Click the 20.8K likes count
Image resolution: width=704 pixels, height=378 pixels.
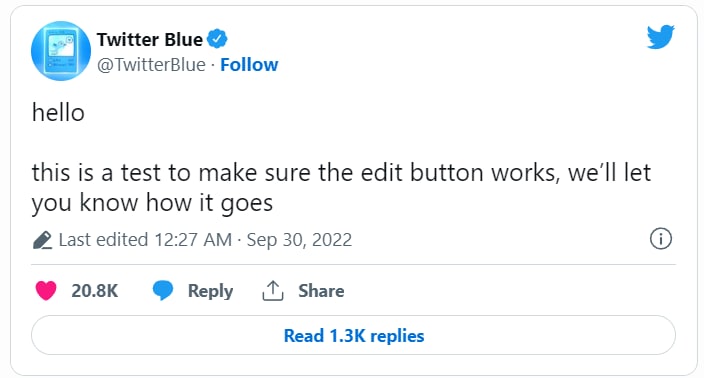(94, 291)
